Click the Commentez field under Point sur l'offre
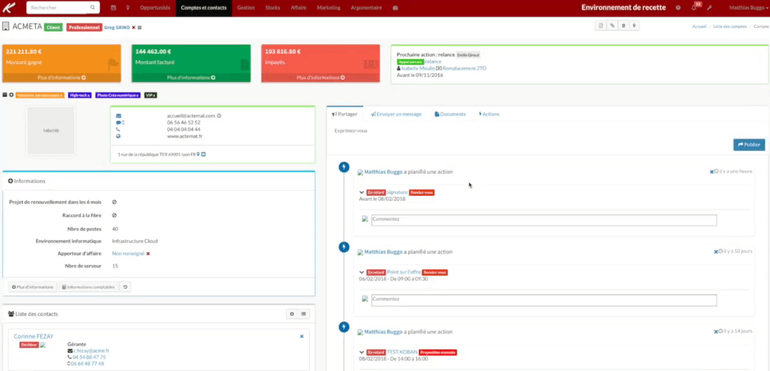The width and height of the screenshot is (770, 371). coord(544,300)
